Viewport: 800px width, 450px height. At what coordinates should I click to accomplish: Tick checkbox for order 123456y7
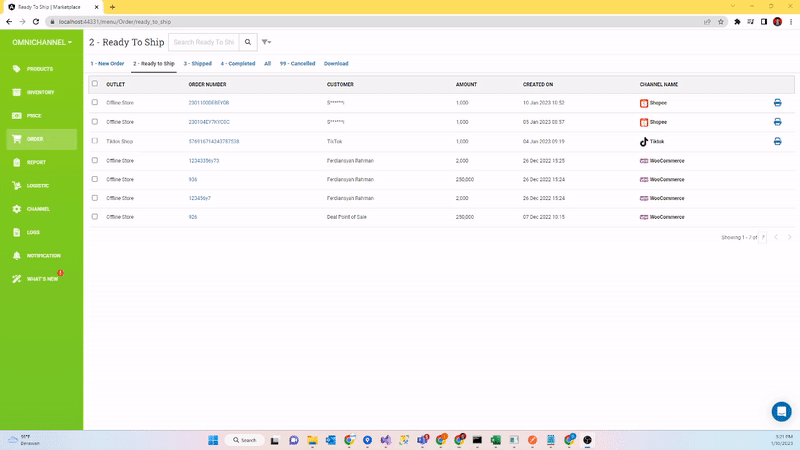pyautogui.click(x=94, y=198)
